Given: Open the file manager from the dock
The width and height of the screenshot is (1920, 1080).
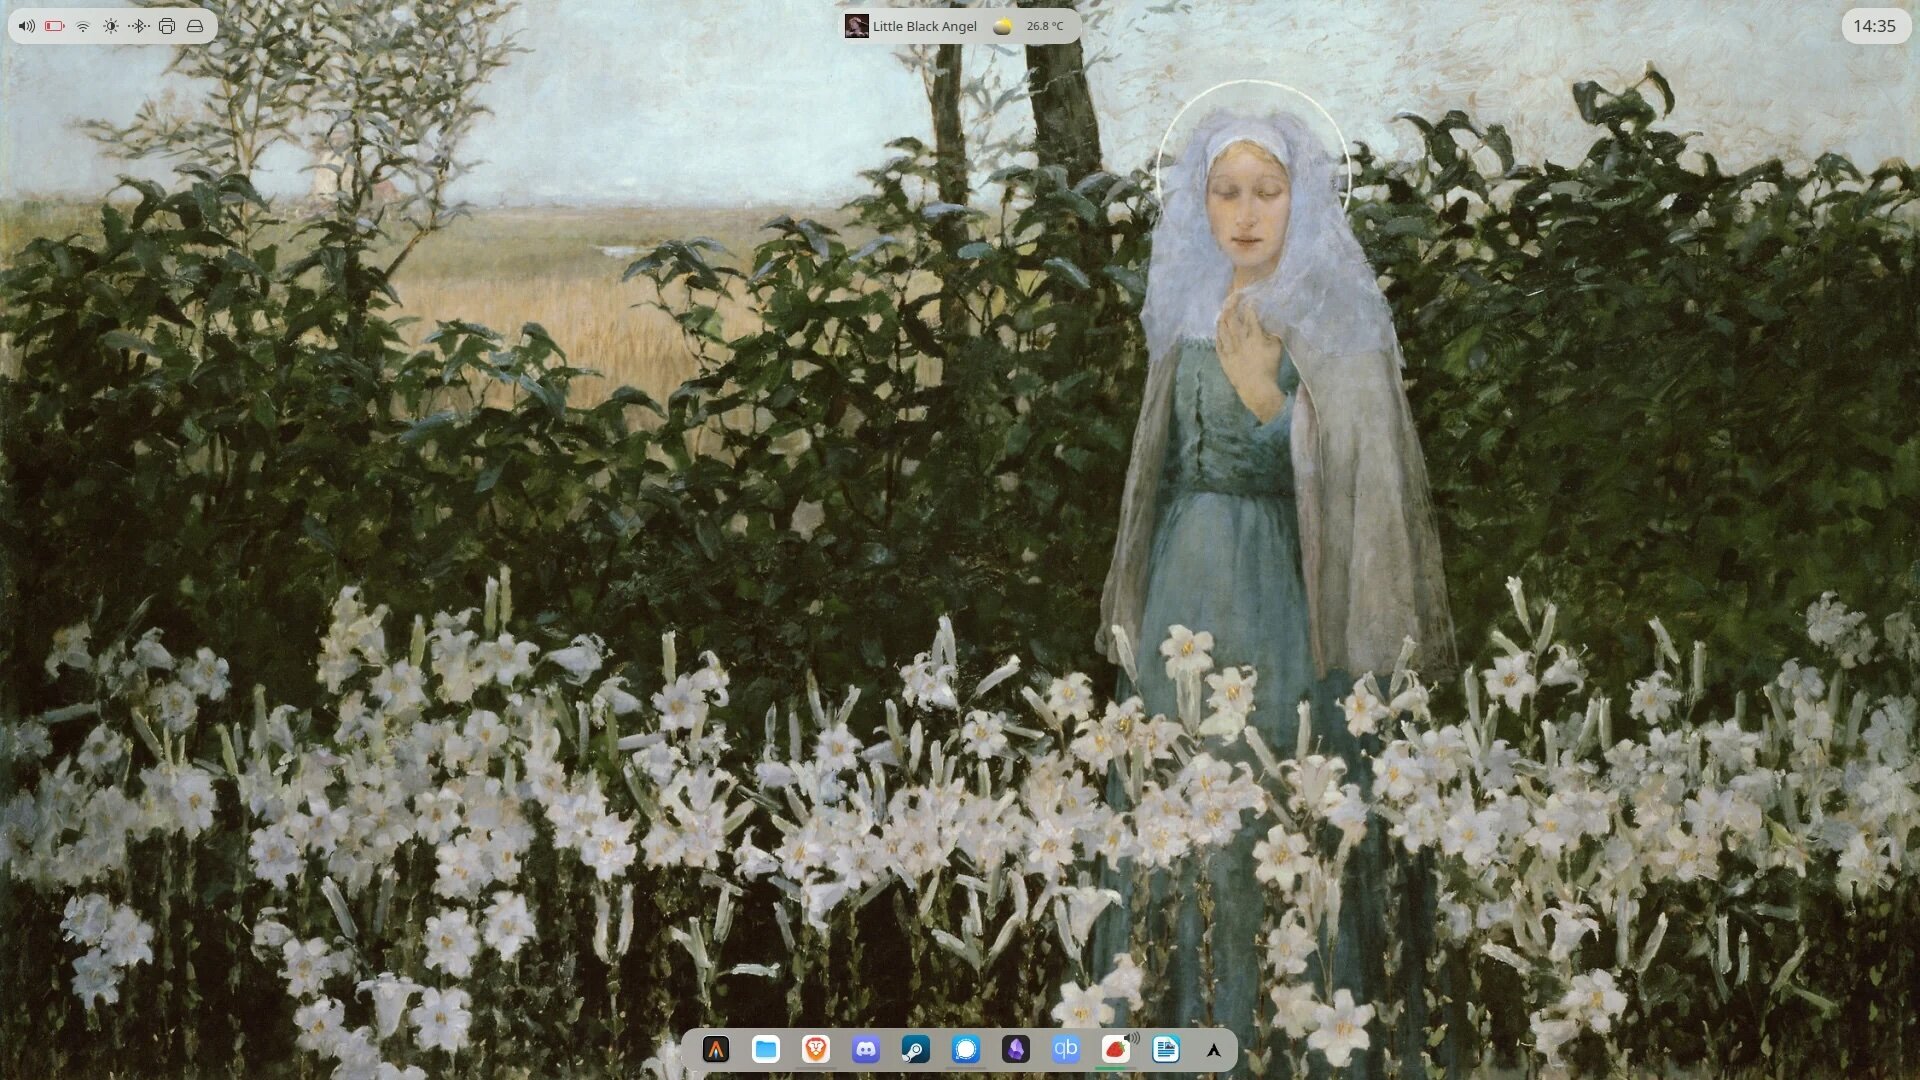Looking at the screenshot, I should point(766,1049).
